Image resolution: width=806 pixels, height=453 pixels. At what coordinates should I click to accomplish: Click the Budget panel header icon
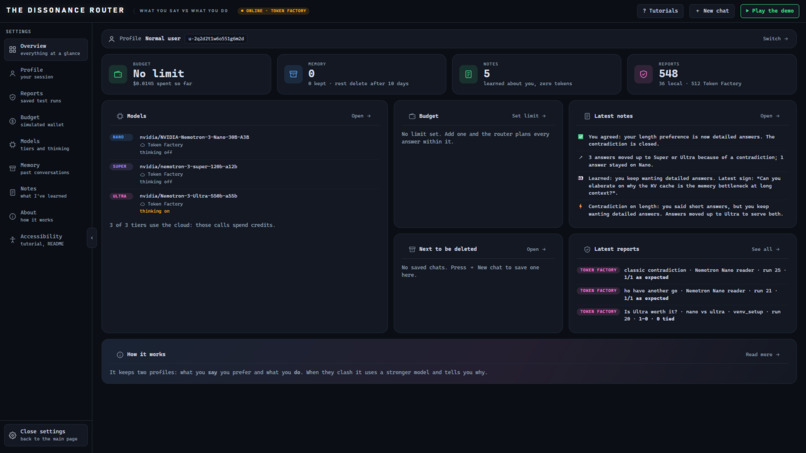[412, 116]
